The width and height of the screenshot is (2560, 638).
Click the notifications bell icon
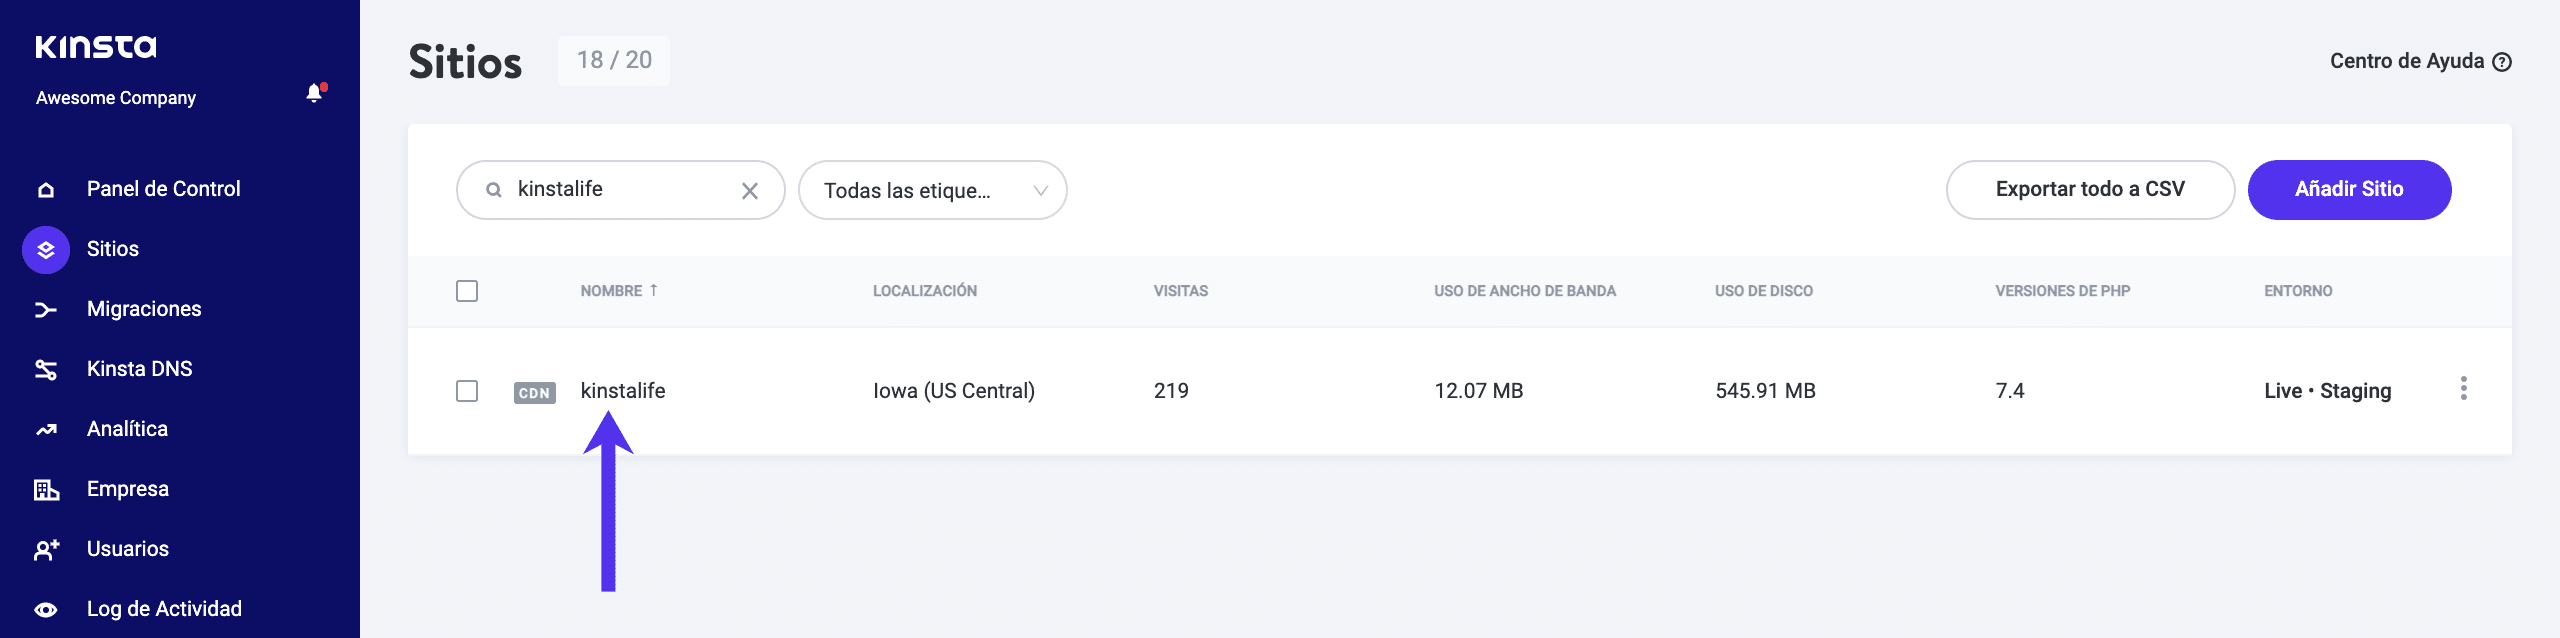click(314, 94)
